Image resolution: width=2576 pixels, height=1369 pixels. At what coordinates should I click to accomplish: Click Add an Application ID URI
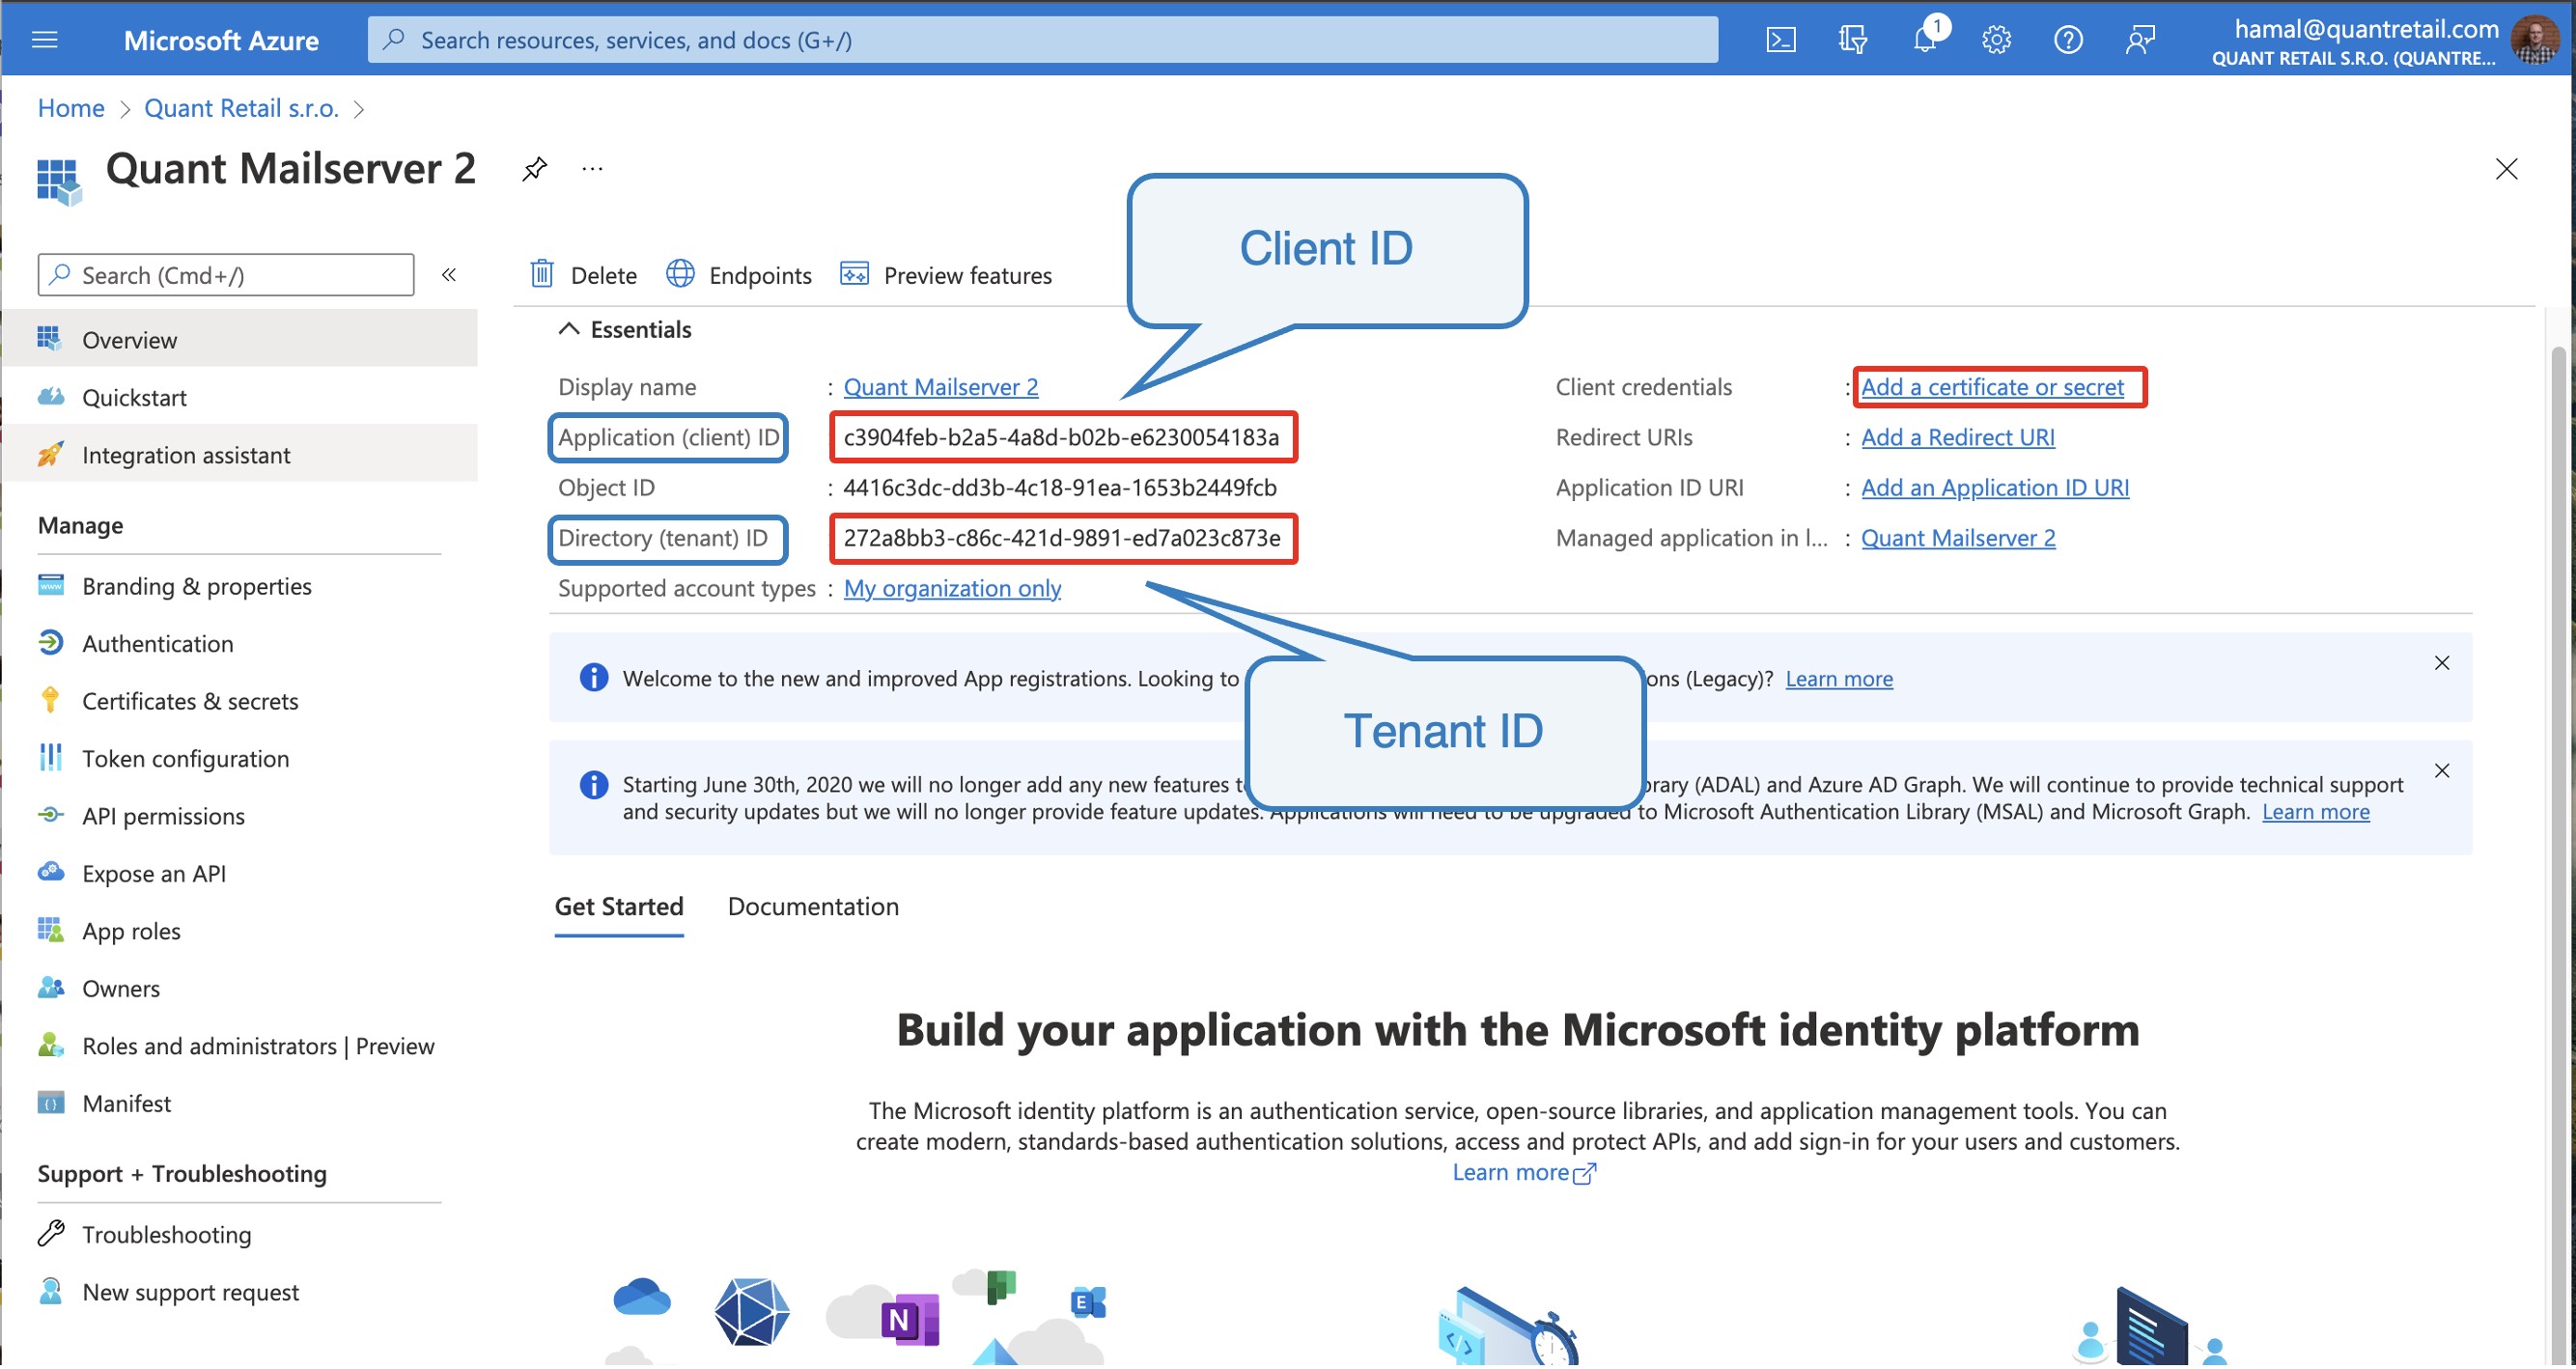click(x=1995, y=488)
